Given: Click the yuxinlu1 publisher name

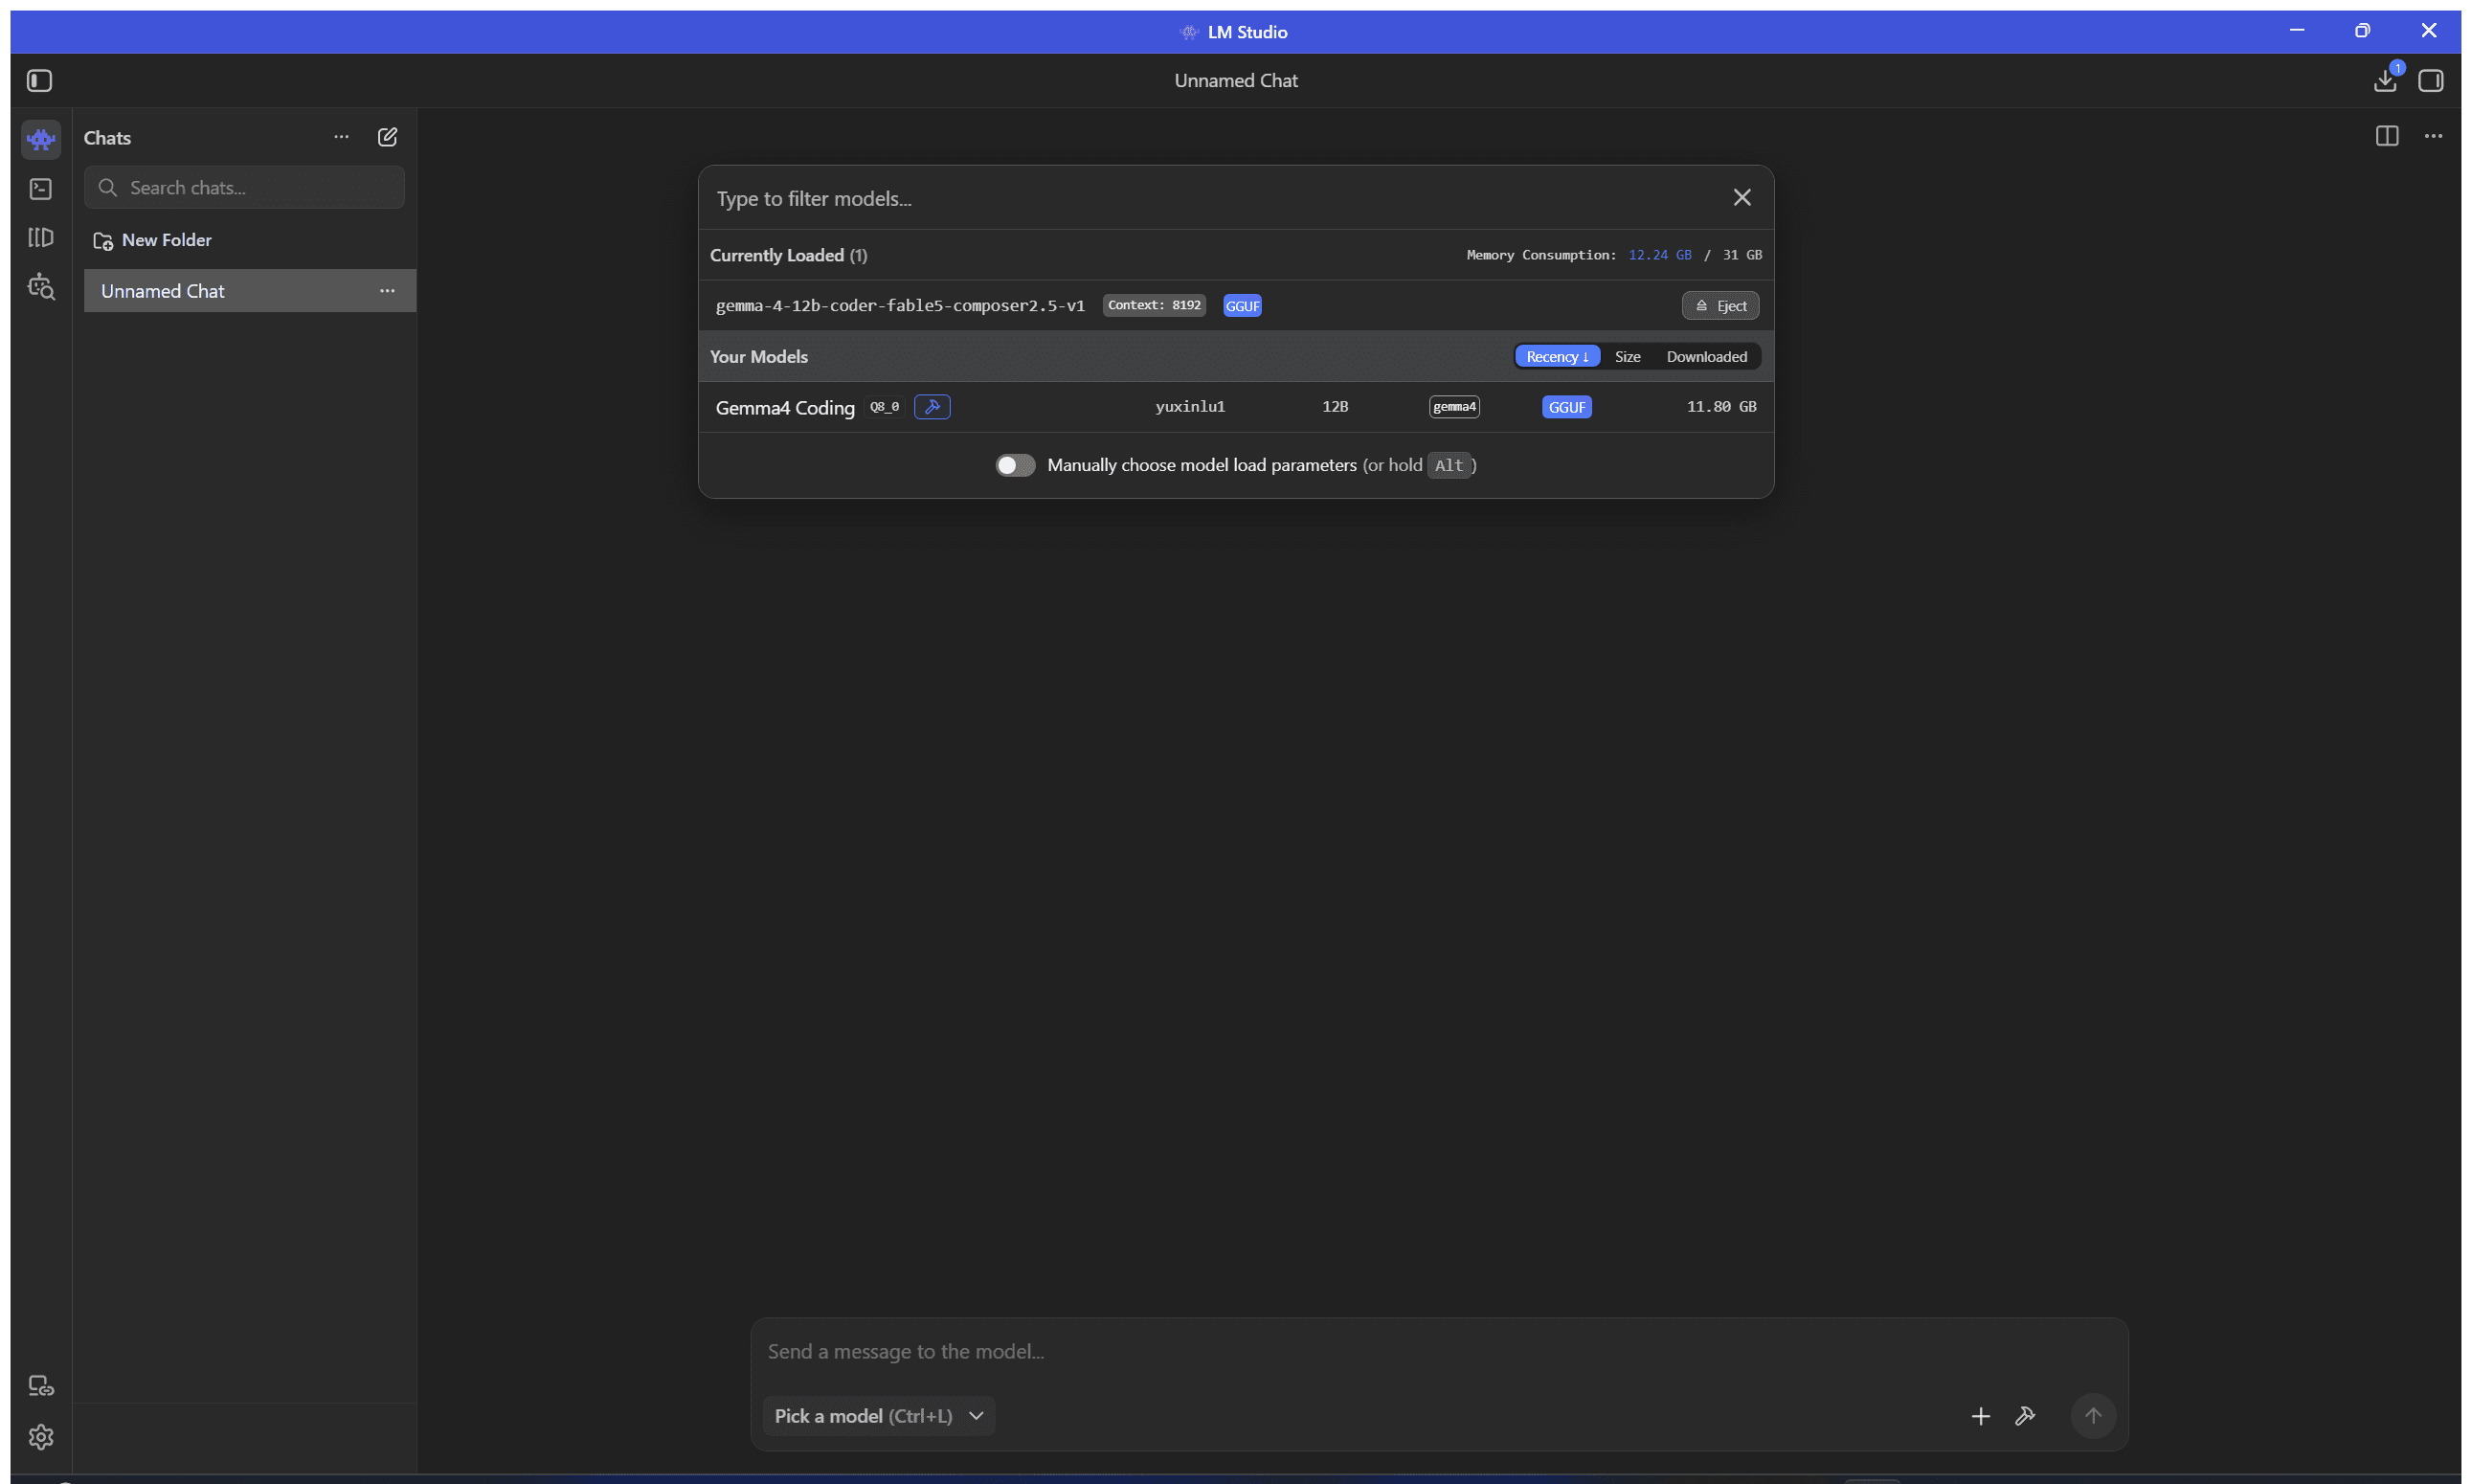Looking at the screenshot, I should pyautogui.click(x=1190, y=407).
